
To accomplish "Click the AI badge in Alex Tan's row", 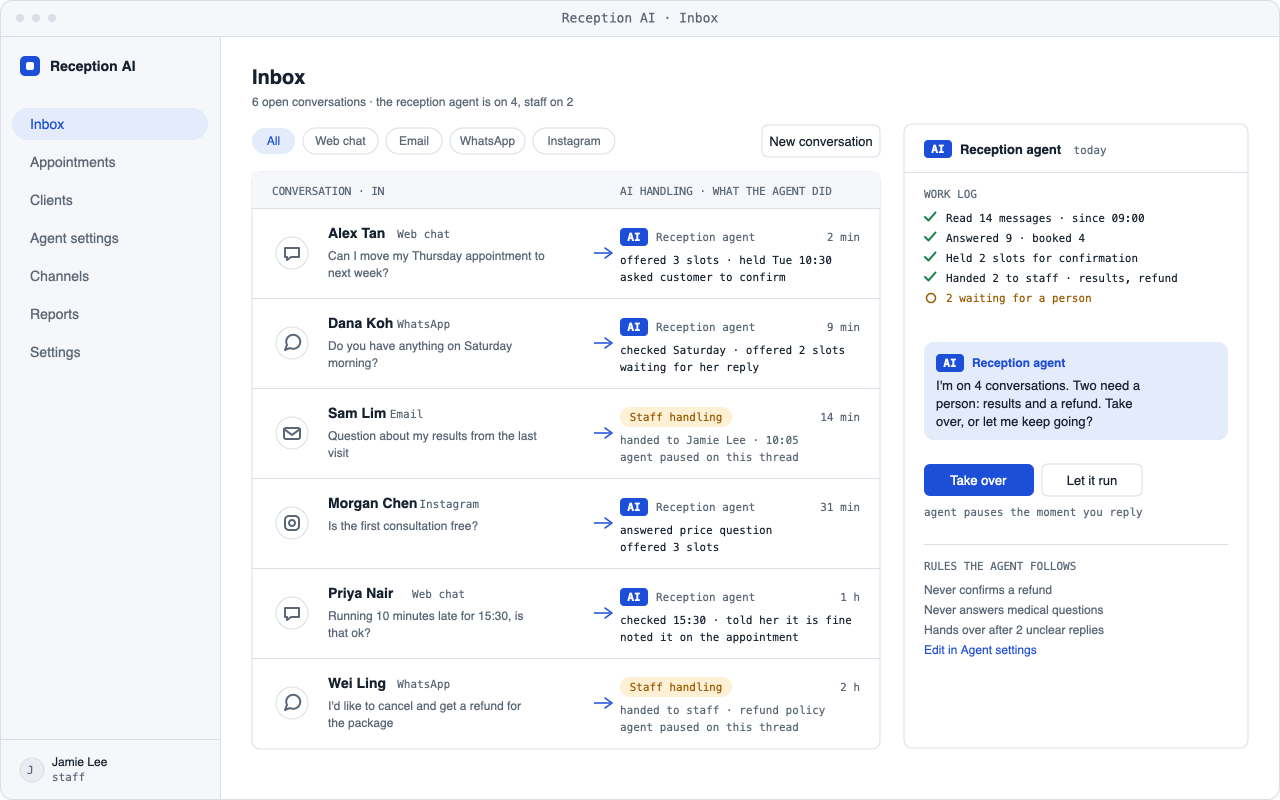I will point(633,237).
